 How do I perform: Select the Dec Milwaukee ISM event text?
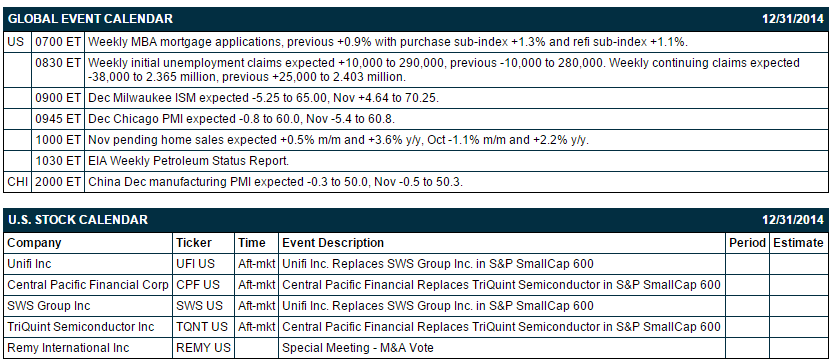click(263, 98)
